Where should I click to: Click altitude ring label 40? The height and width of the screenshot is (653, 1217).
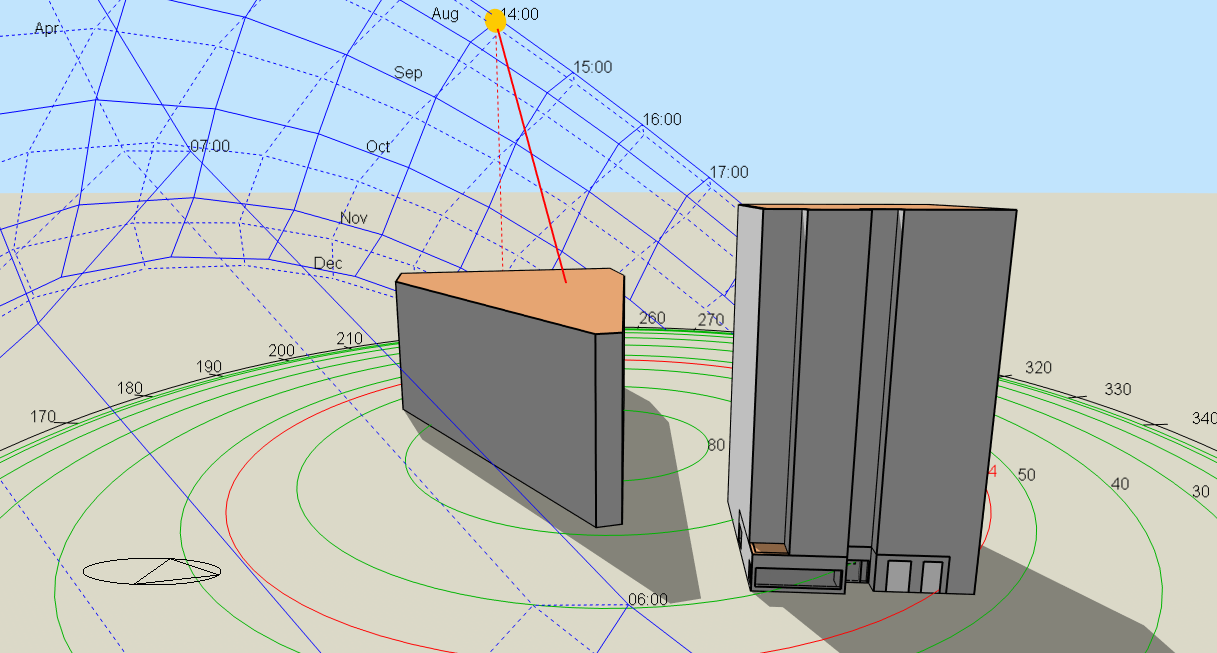(x=1120, y=484)
